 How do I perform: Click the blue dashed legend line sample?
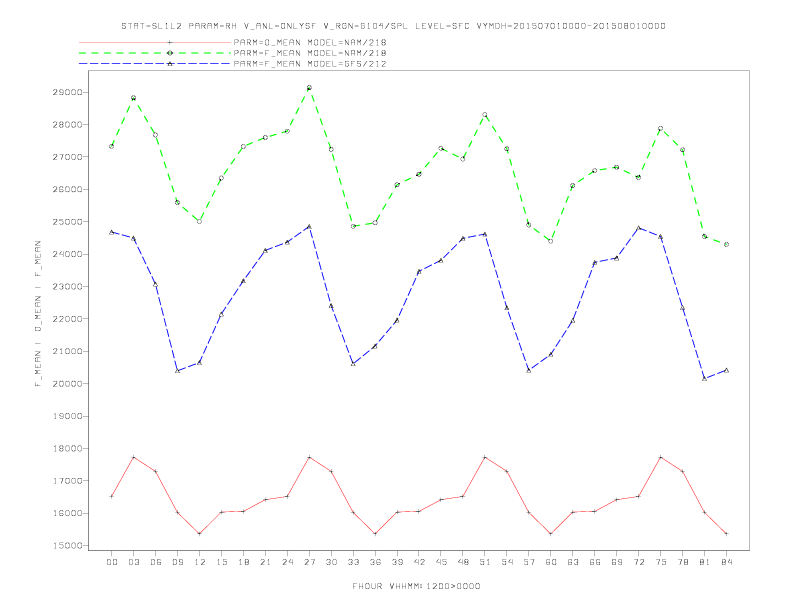(155, 64)
